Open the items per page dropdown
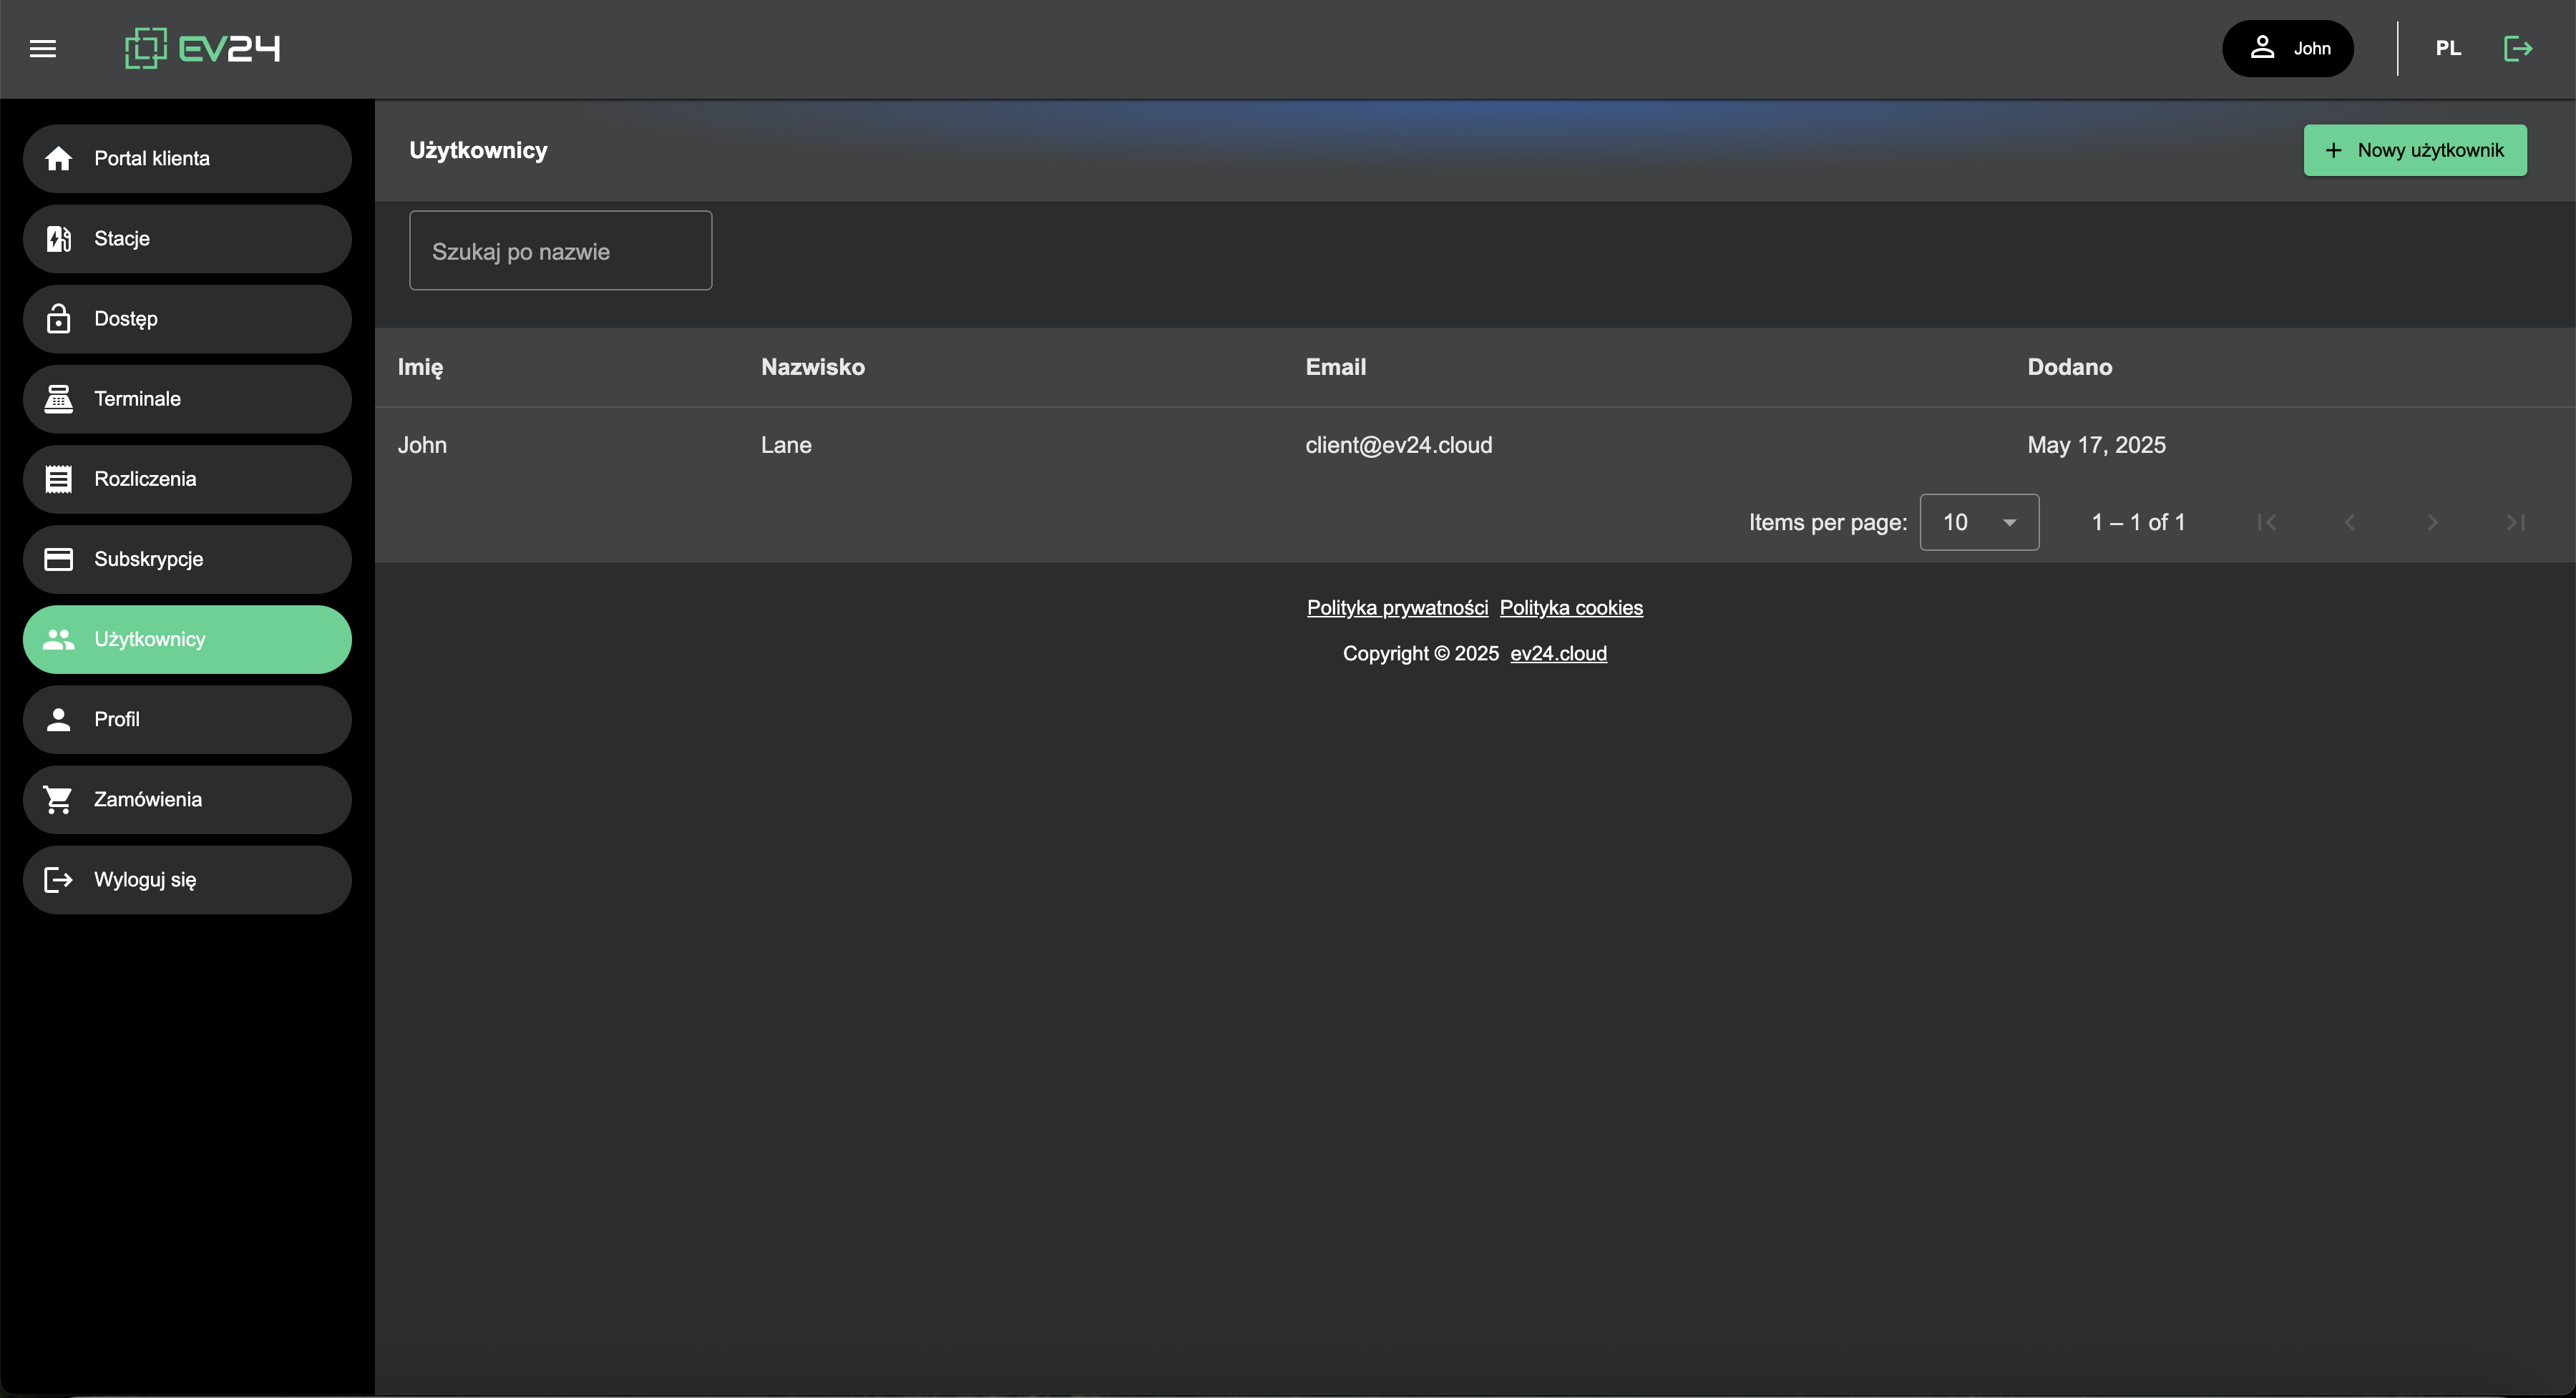This screenshot has width=2576, height=1398. pyautogui.click(x=1978, y=522)
